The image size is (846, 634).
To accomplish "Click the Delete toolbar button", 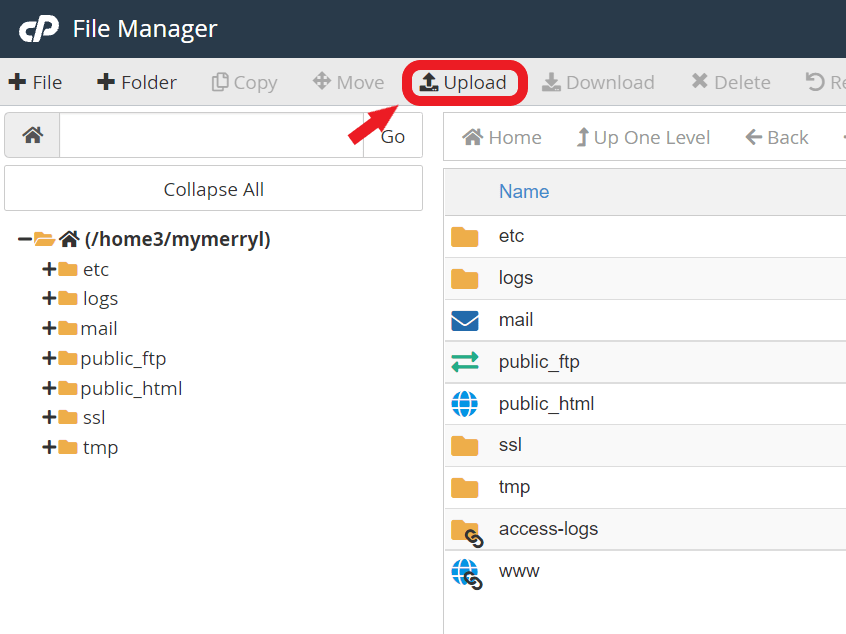I will click(x=731, y=83).
